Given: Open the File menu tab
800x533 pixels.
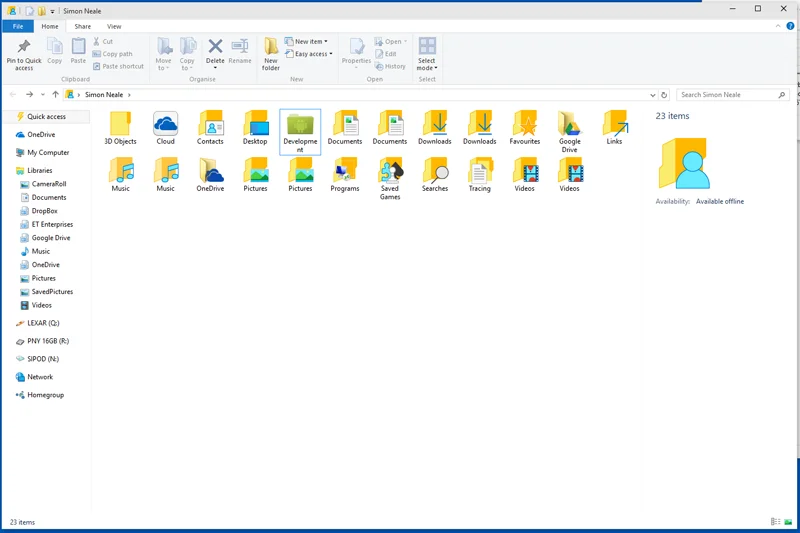Looking at the screenshot, I should (x=18, y=27).
